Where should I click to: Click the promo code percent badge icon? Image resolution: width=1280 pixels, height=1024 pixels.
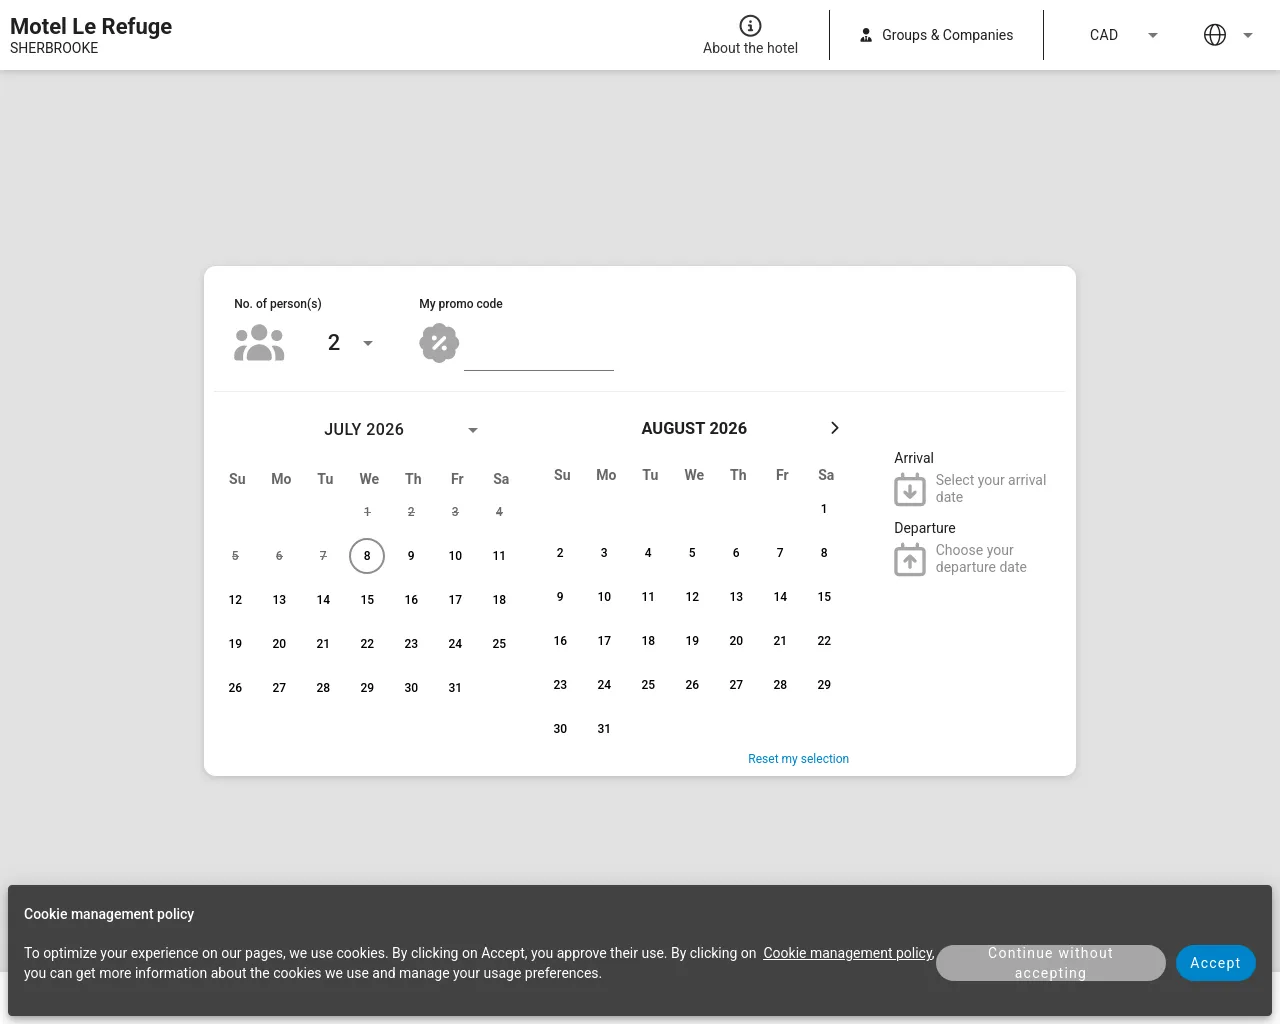[x=439, y=343]
